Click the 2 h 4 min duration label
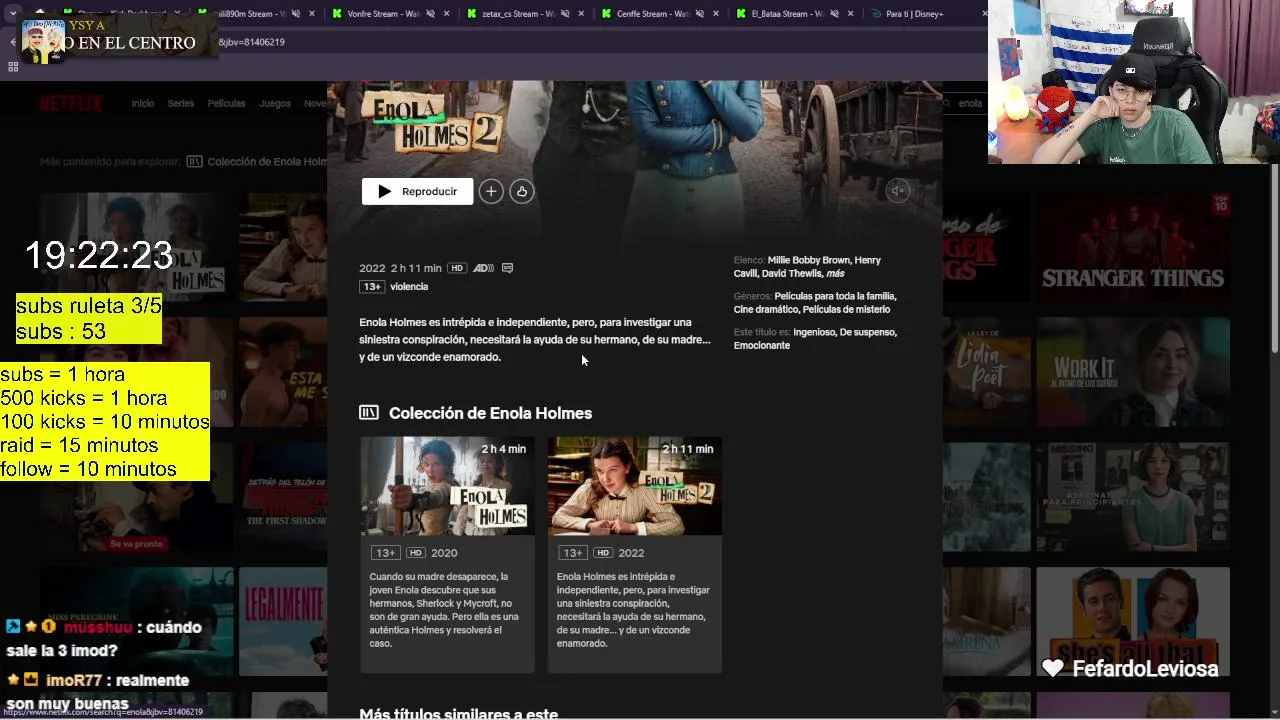Image resolution: width=1280 pixels, height=720 pixels. pos(503,449)
